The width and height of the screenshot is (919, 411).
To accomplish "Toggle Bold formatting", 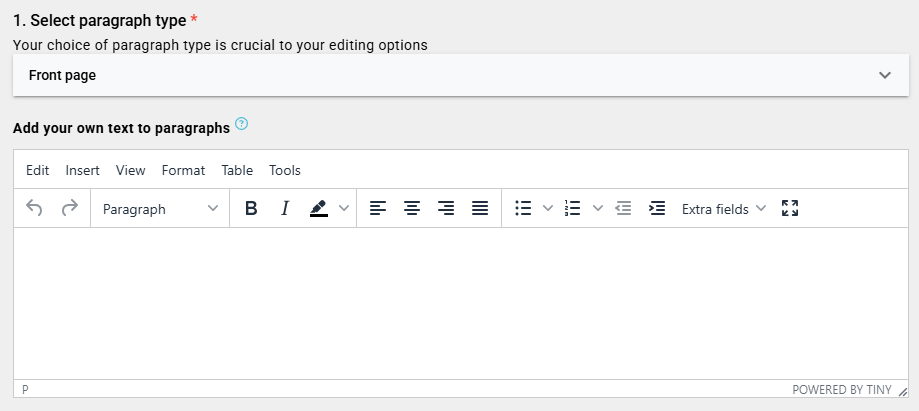I will point(251,208).
